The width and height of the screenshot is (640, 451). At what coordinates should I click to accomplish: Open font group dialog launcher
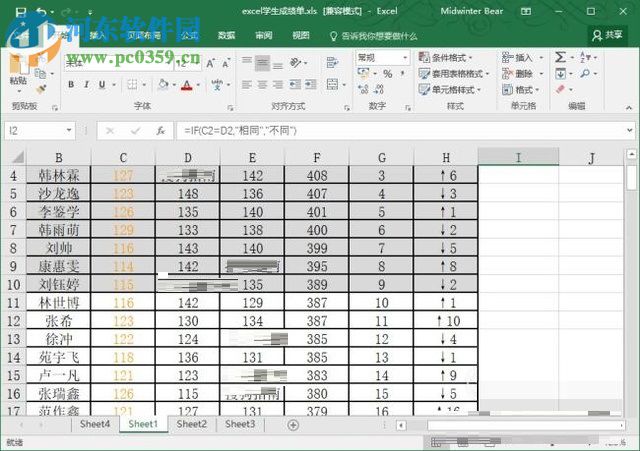coord(231,108)
